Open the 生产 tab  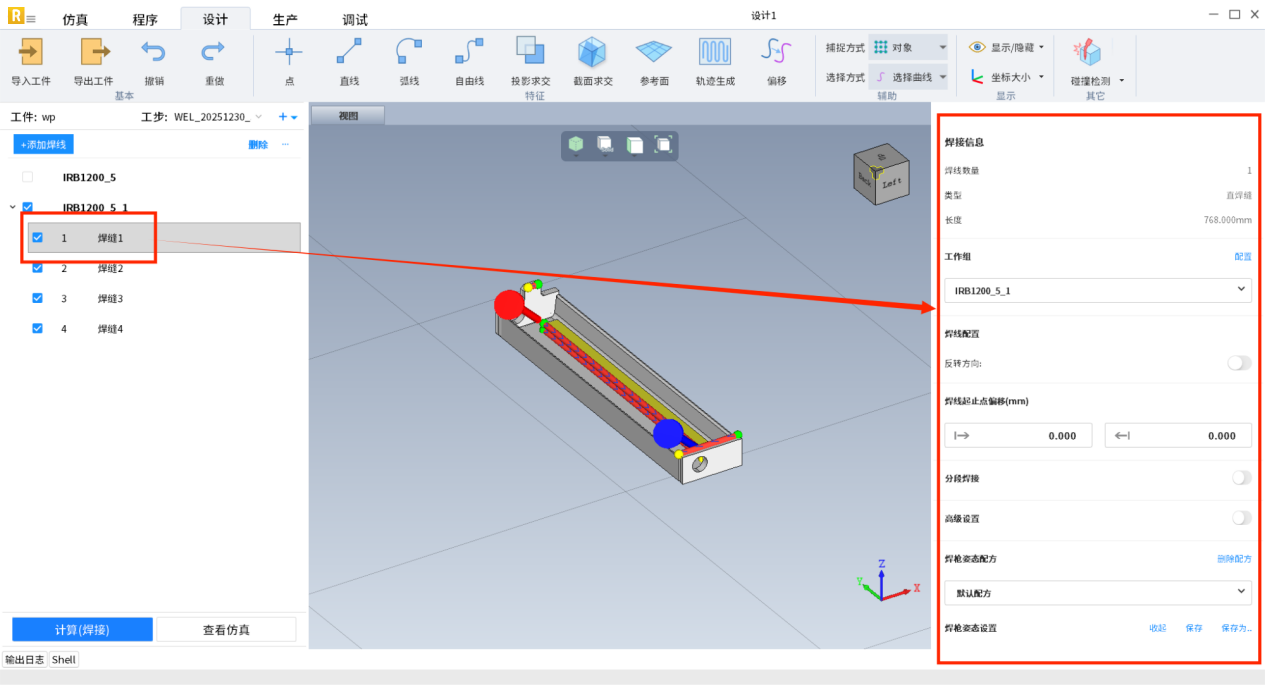[285, 20]
